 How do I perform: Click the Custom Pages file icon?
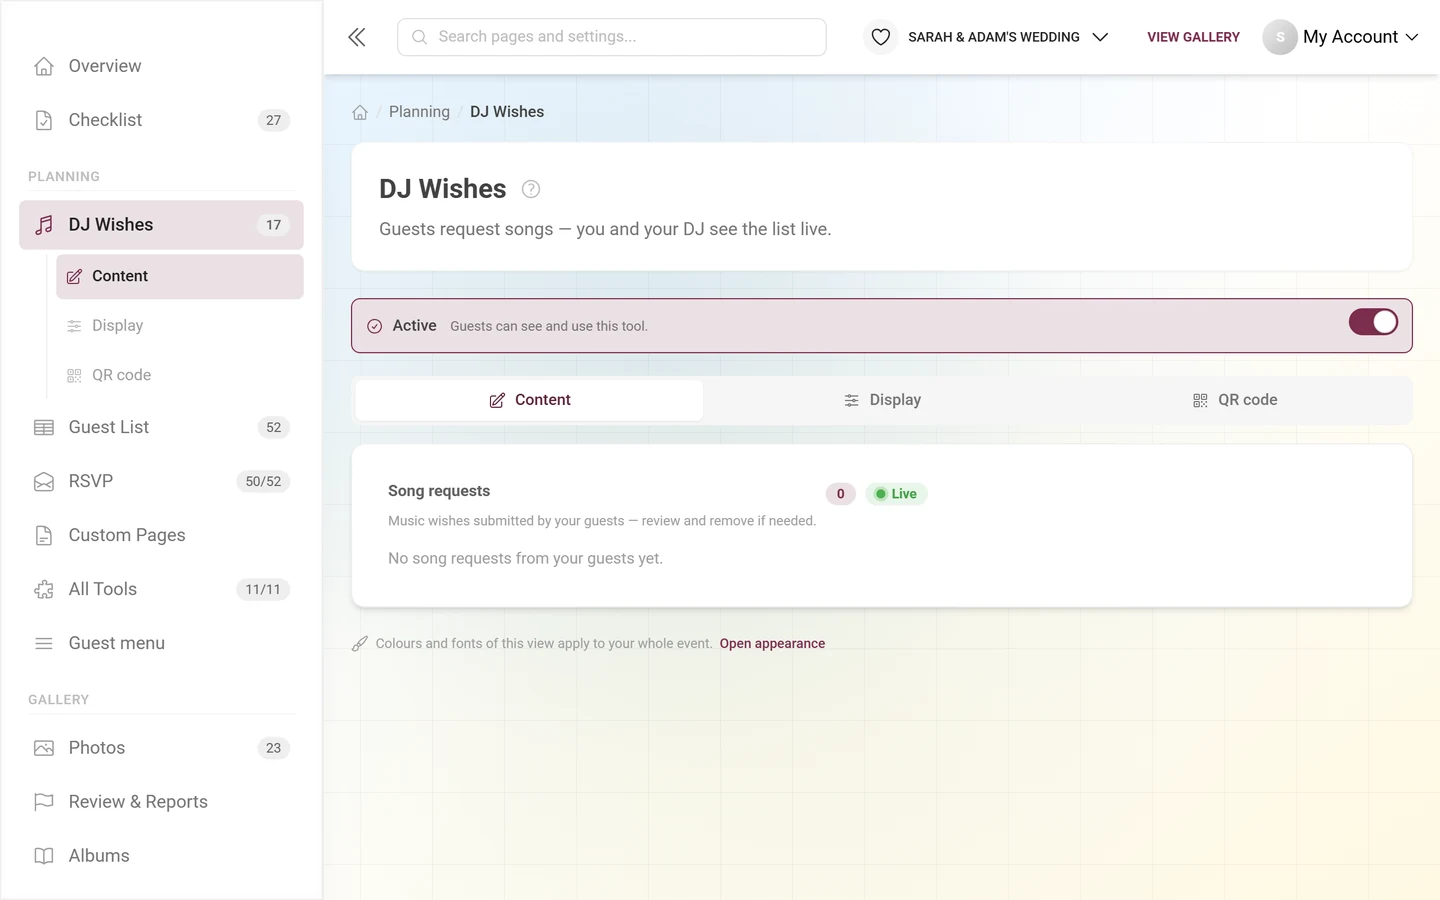(44, 535)
